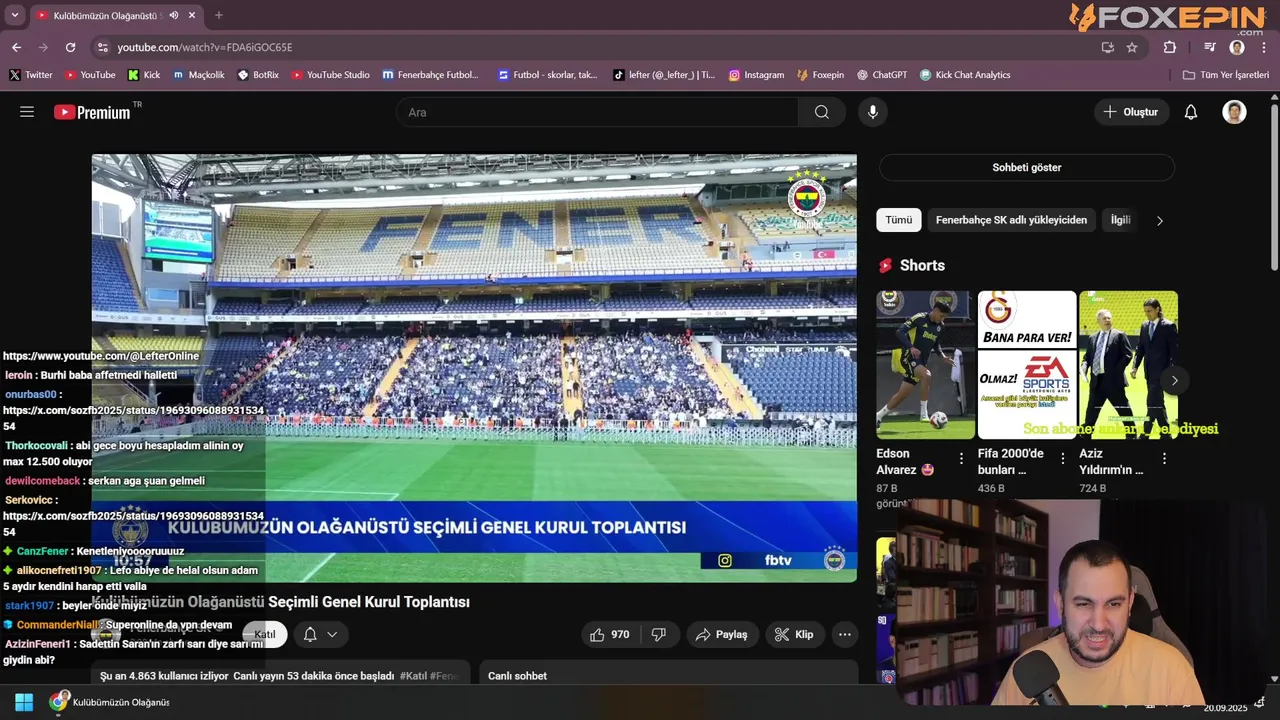The width and height of the screenshot is (1280, 720).
Task: Dislike the video
Action: [x=659, y=634]
